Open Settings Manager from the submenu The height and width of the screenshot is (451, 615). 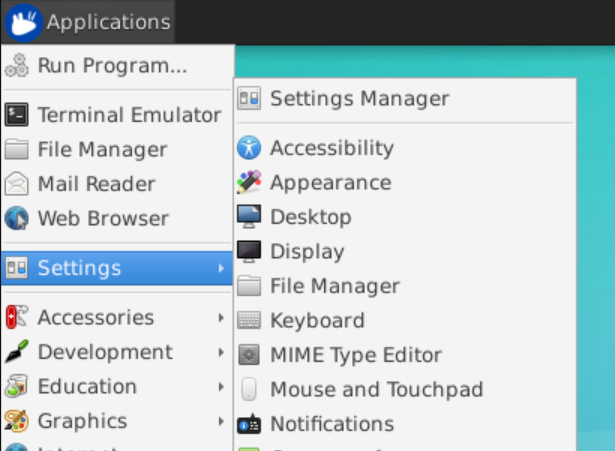[359, 98]
